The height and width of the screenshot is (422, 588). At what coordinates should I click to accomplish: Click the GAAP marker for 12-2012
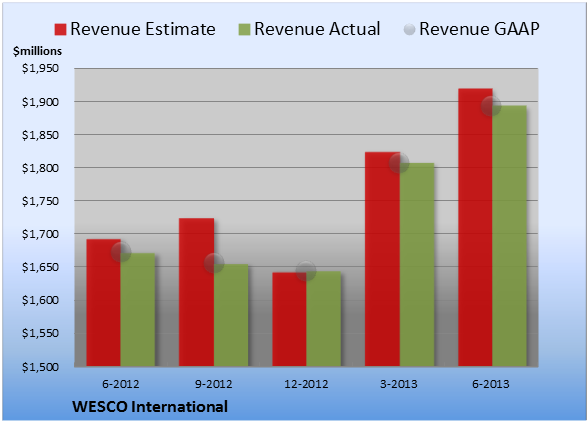pyautogui.click(x=306, y=271)
